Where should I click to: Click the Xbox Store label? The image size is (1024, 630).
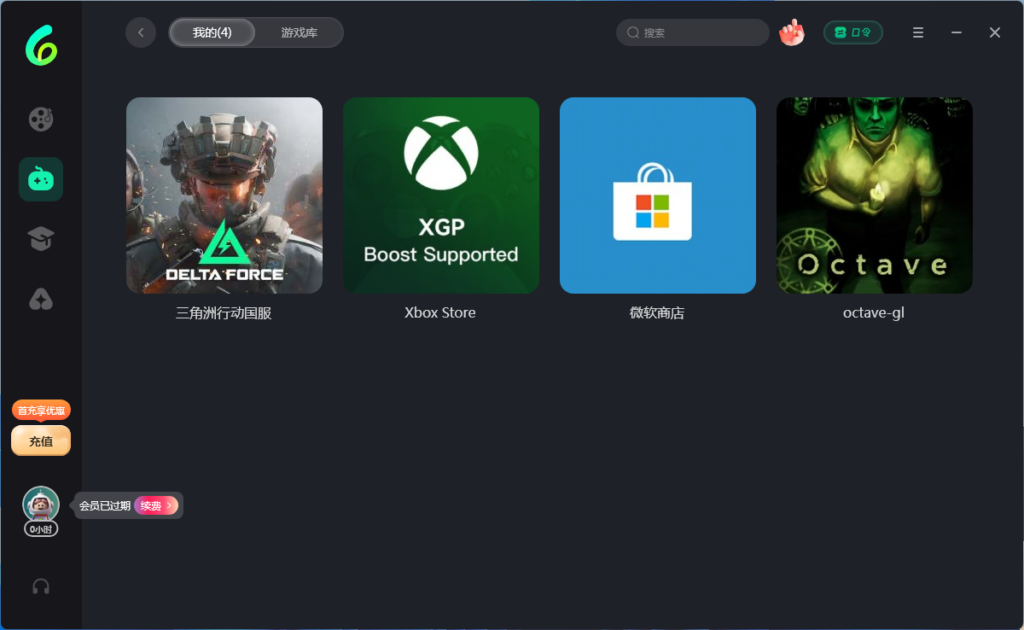click(x=440, y=313)
